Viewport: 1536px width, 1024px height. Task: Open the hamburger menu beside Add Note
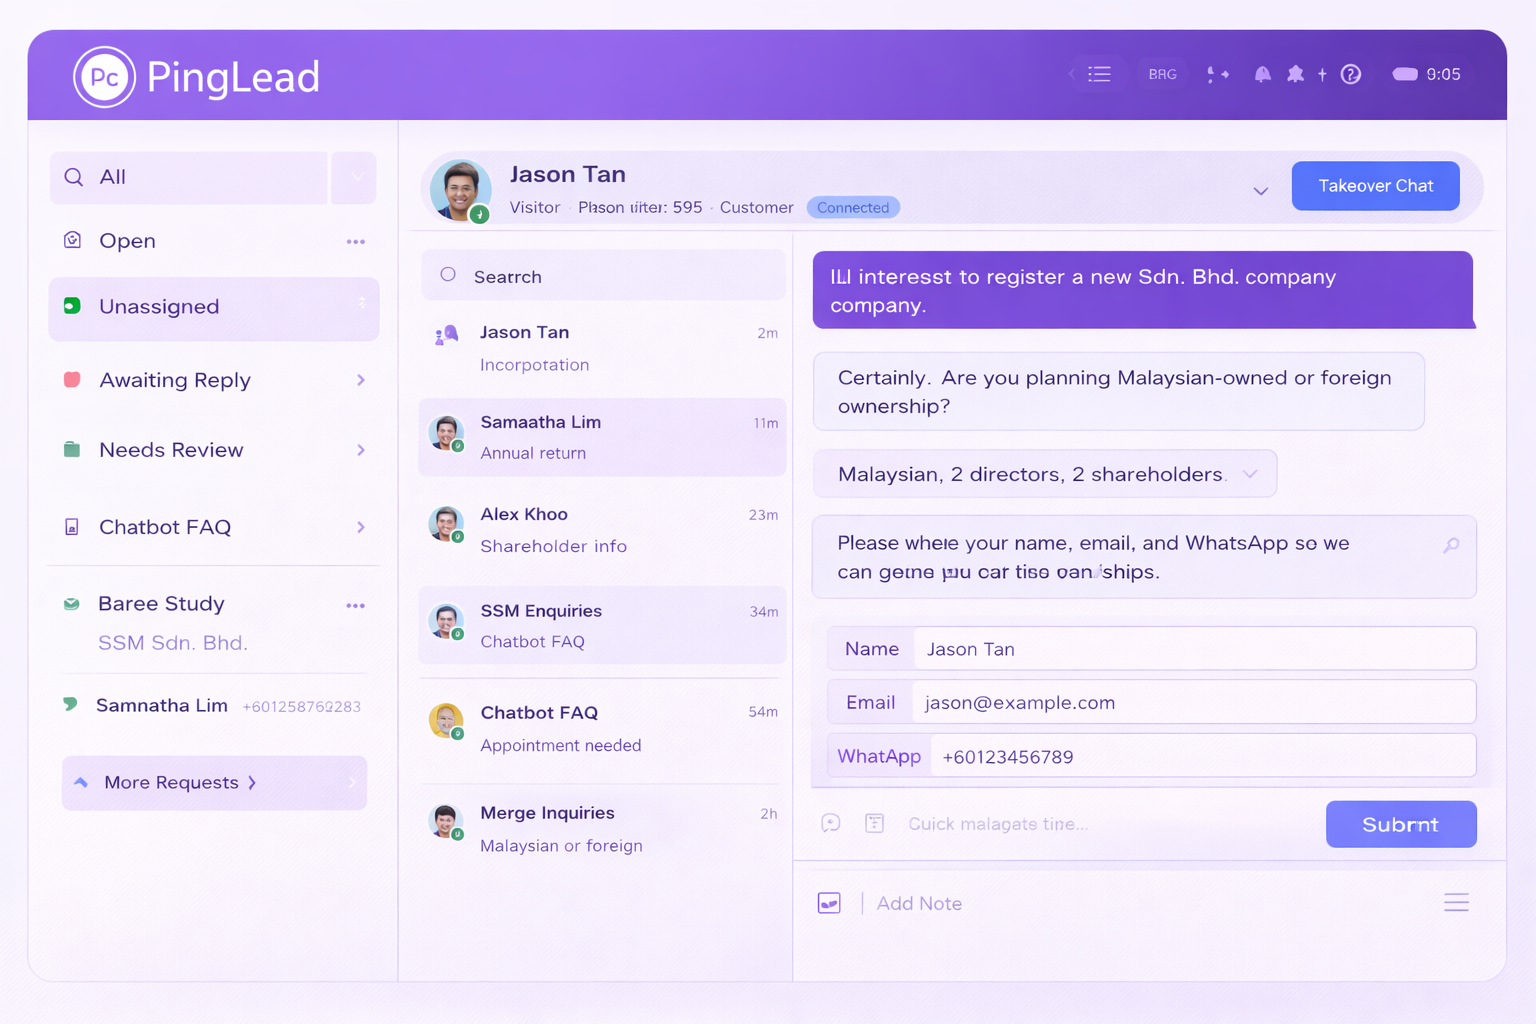point(1456,903)
